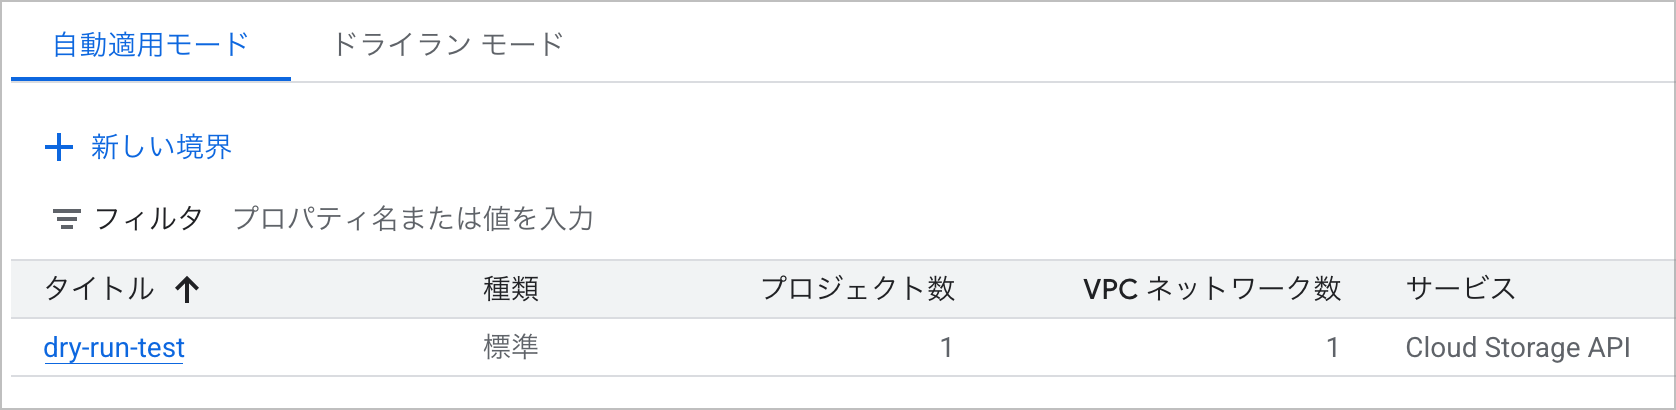Select the dry-run-test table row
The image size is (1676, 410).
tap(700, 348)
